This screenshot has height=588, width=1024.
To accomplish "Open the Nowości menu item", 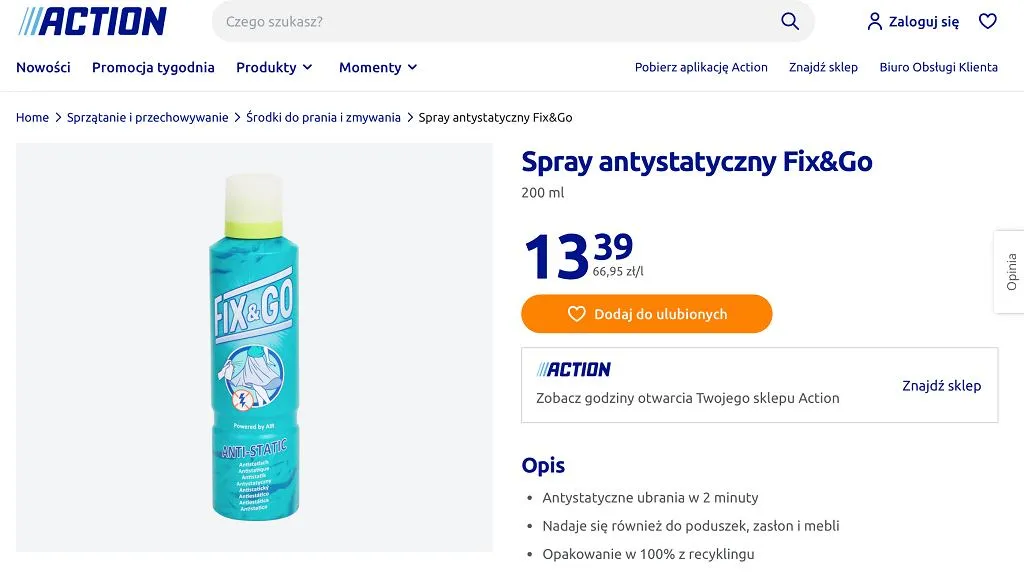I will click(43, 67).
